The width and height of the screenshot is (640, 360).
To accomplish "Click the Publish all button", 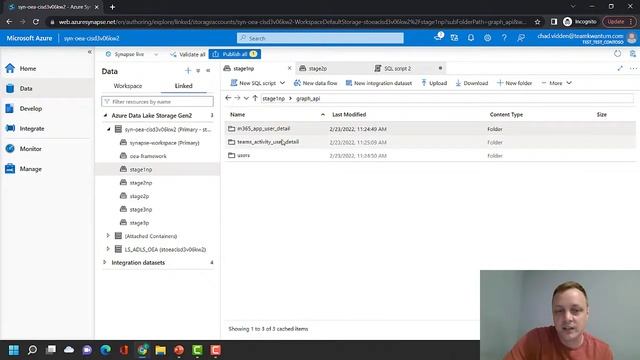I will click(235, 54).
